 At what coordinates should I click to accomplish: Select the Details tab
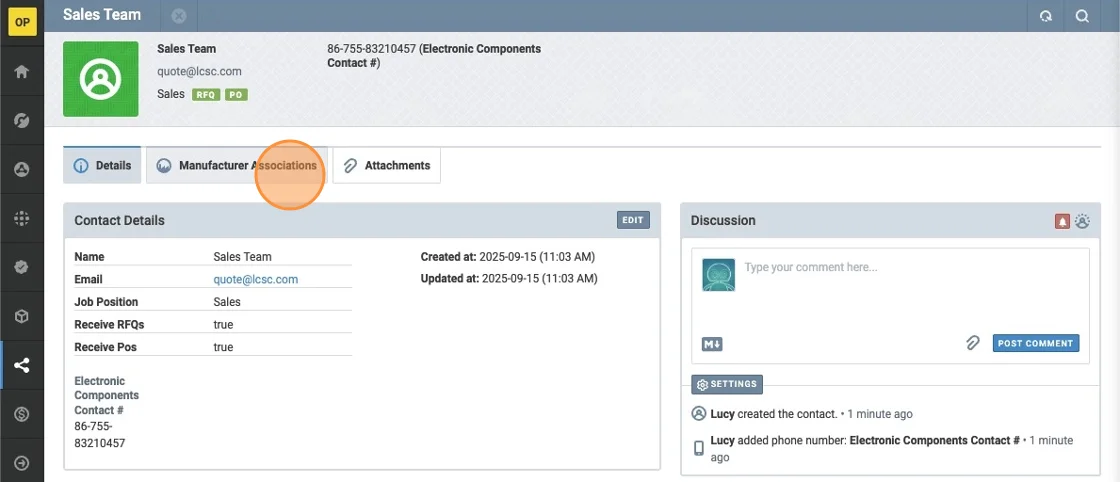click(103, 166)
